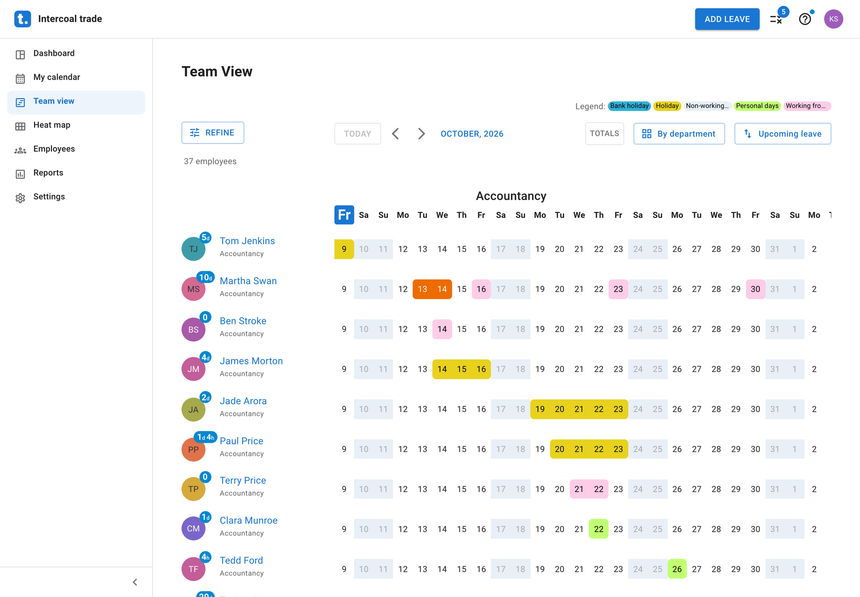Click the Settings gear icon
Screen dimensions: 860x597
20,198
